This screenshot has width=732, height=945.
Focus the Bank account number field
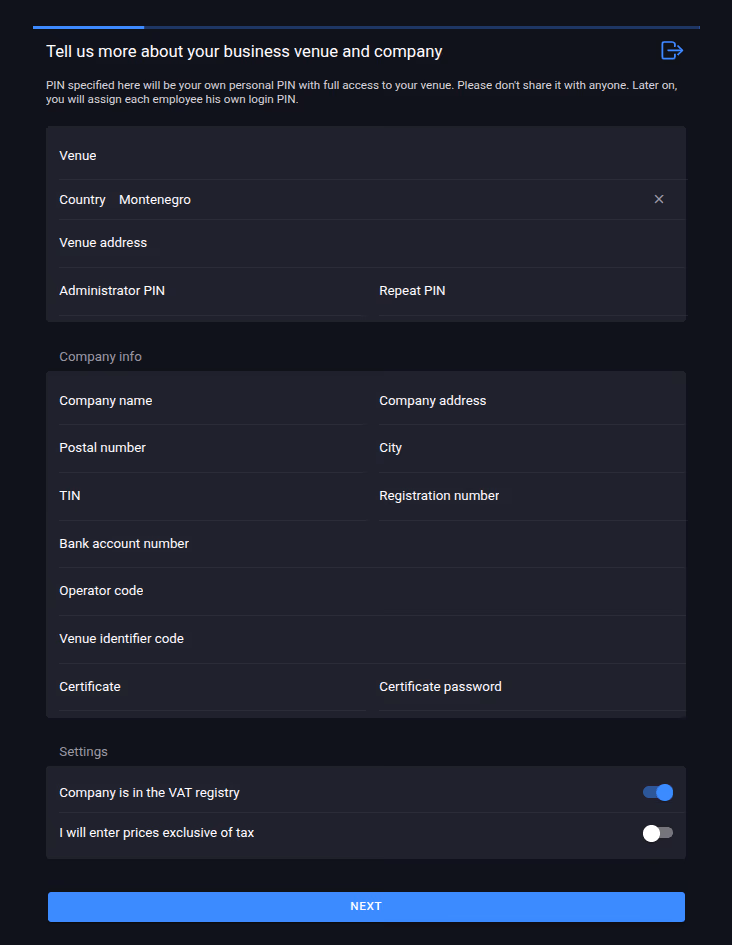point(372,544)
